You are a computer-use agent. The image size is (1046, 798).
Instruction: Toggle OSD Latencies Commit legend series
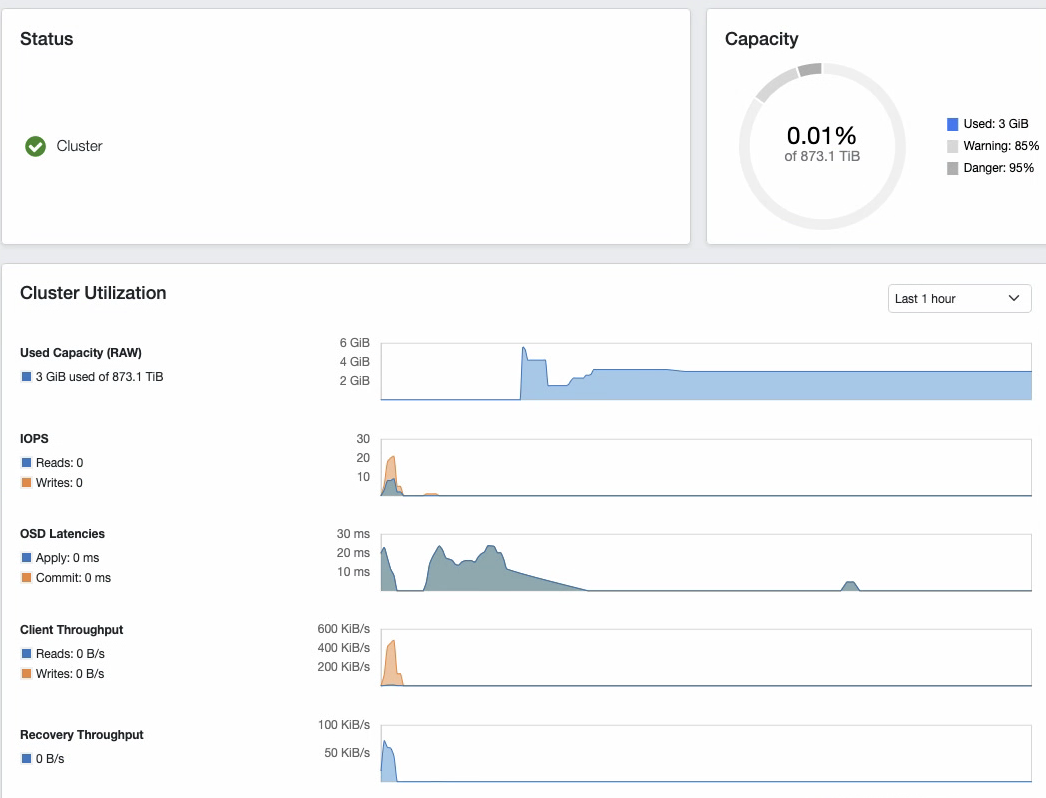coord(26,578)
